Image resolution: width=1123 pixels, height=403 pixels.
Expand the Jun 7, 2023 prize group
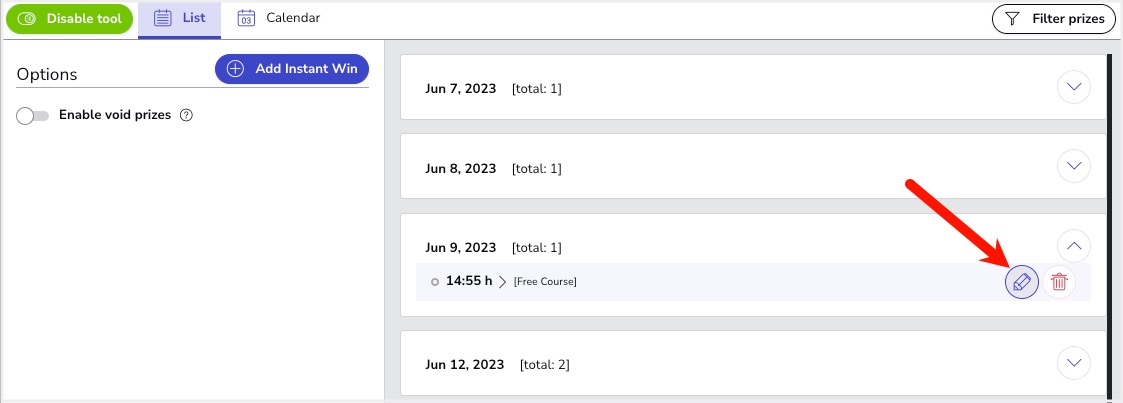click(1074, 88)
